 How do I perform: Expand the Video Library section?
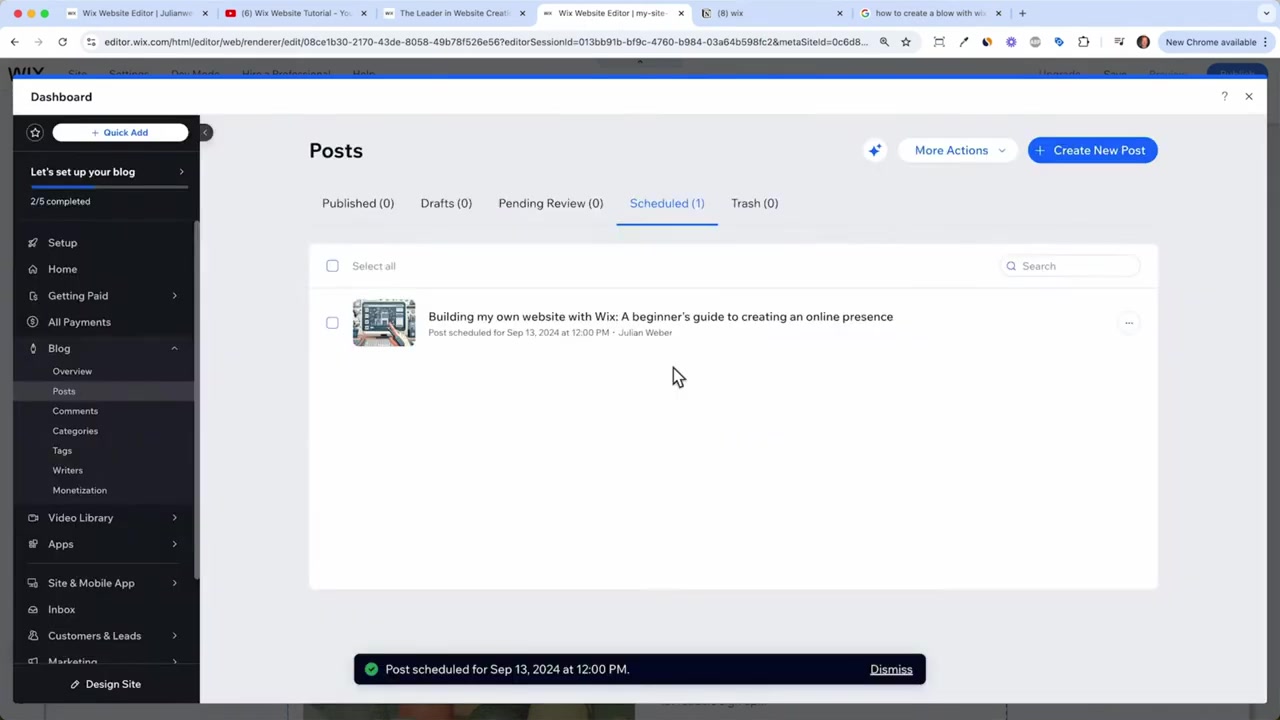pyautogui.click(x=174, y=518)
